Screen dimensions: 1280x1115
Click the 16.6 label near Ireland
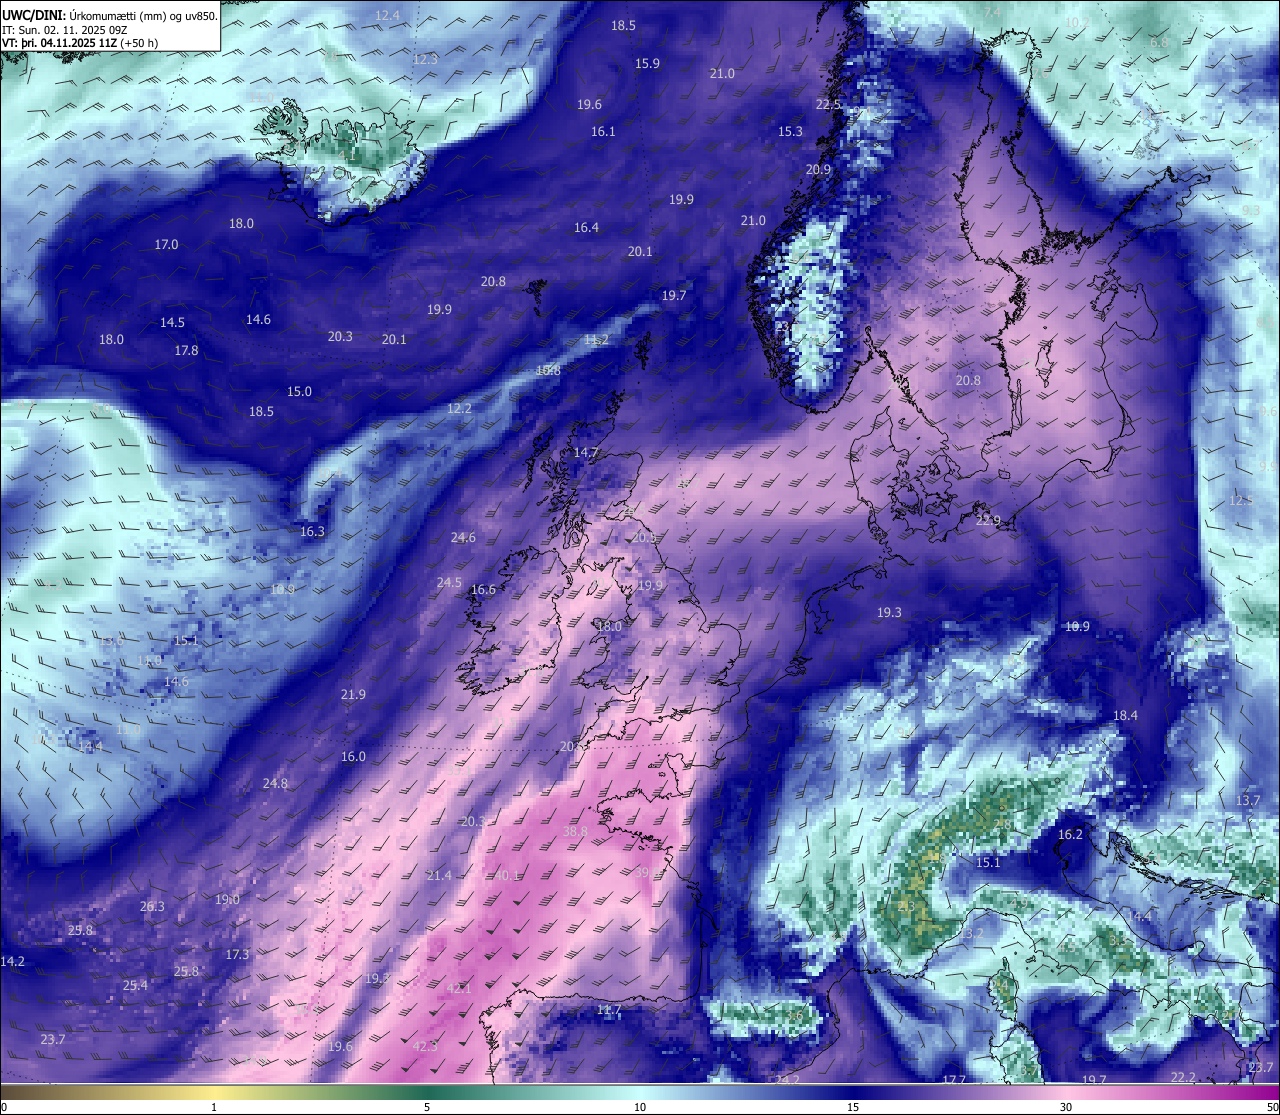click(x=483, y=589)
